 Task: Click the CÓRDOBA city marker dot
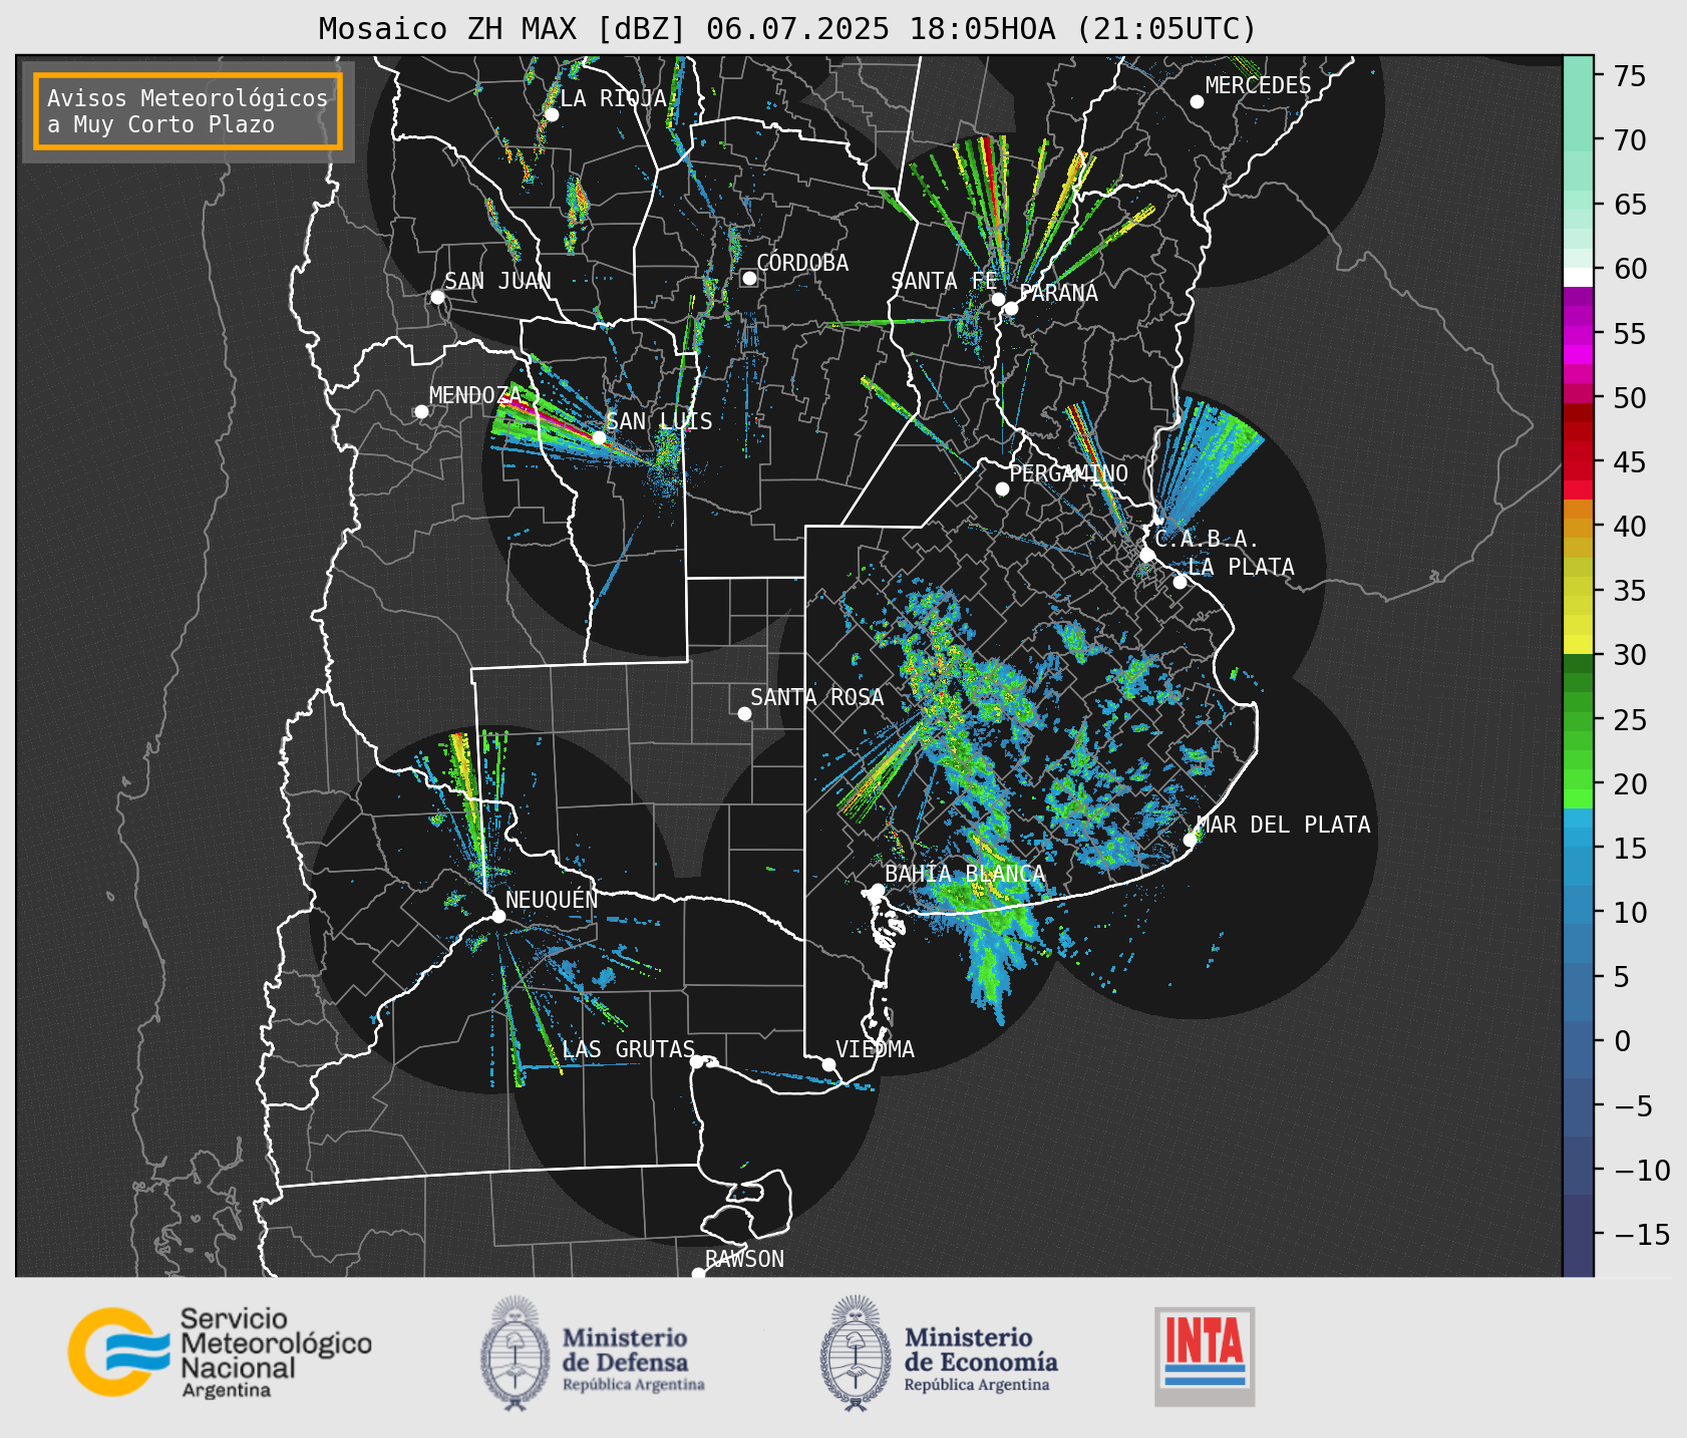tap(749, 278)
